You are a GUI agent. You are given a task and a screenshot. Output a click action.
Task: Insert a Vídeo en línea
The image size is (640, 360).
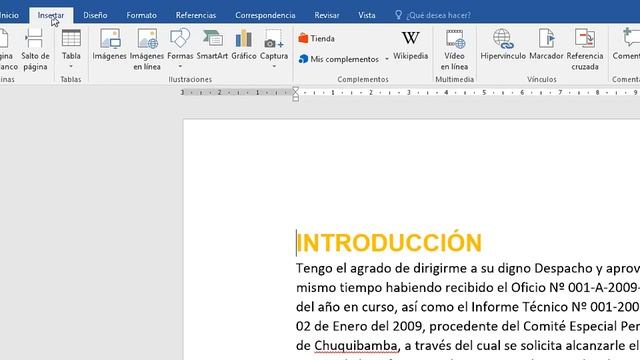pyautogui.click(x=454, y=50)
